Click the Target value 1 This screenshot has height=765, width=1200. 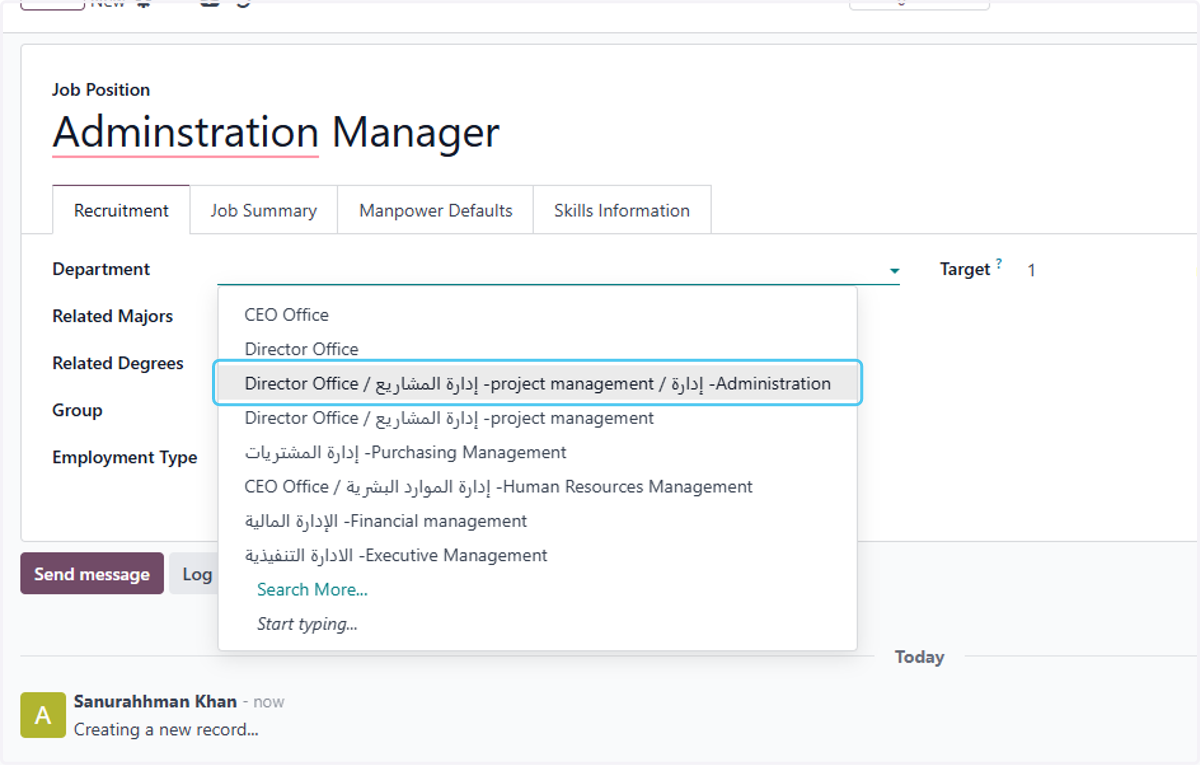1032,270
